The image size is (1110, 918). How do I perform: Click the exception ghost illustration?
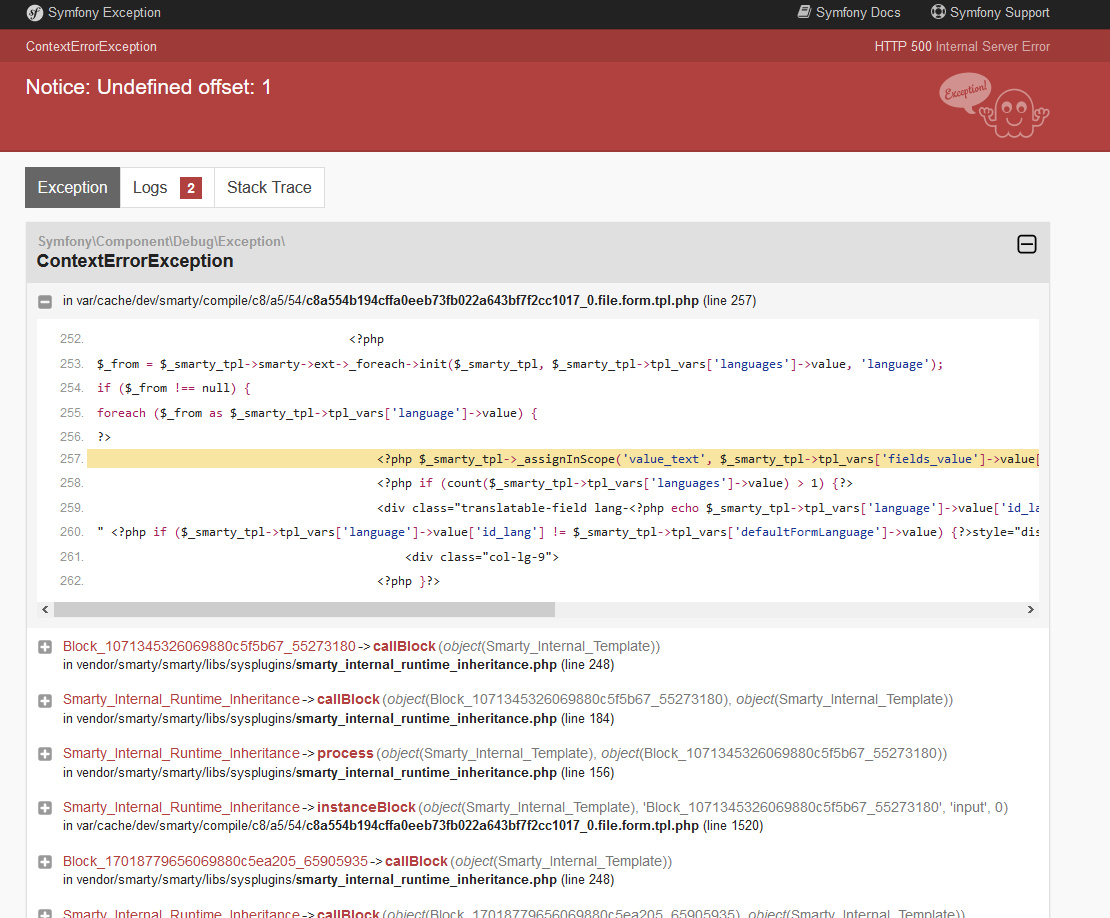tap(994, 105)
